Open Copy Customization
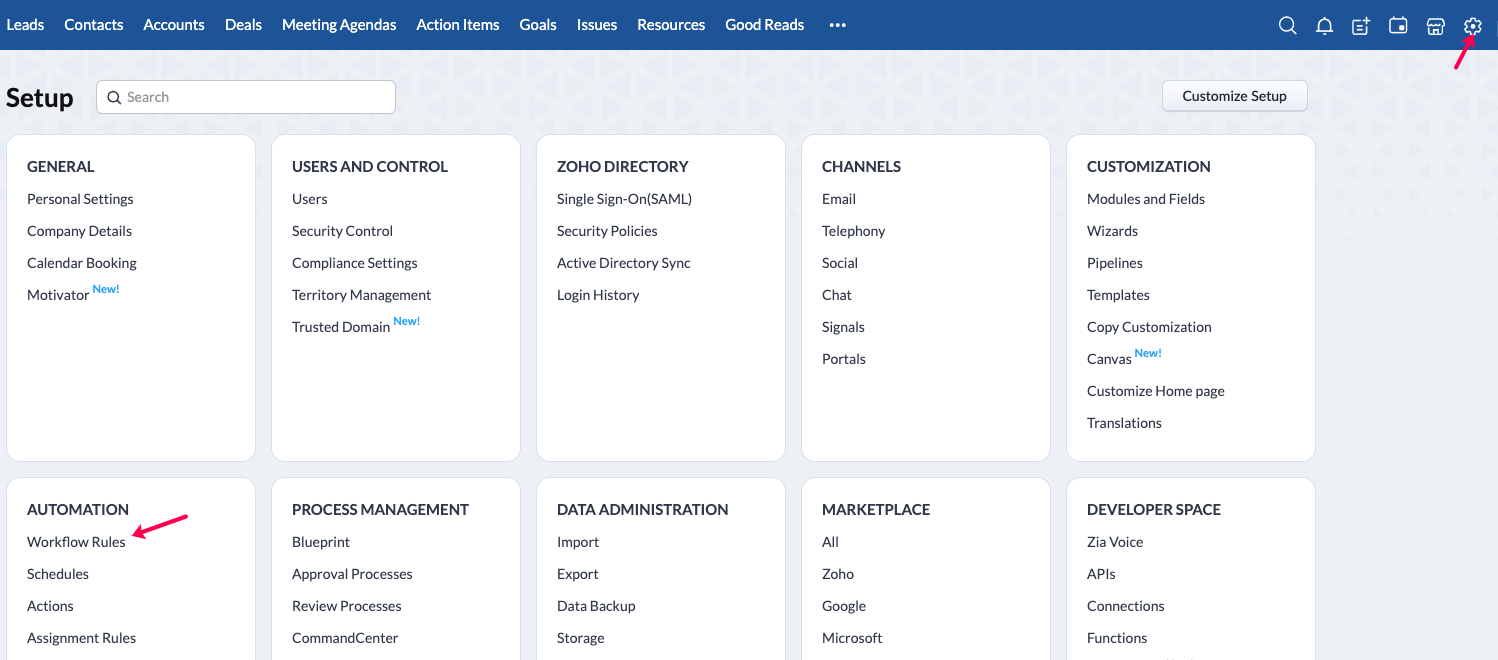This screenshot has height=660, width=1498. [x=1149, y=327]
